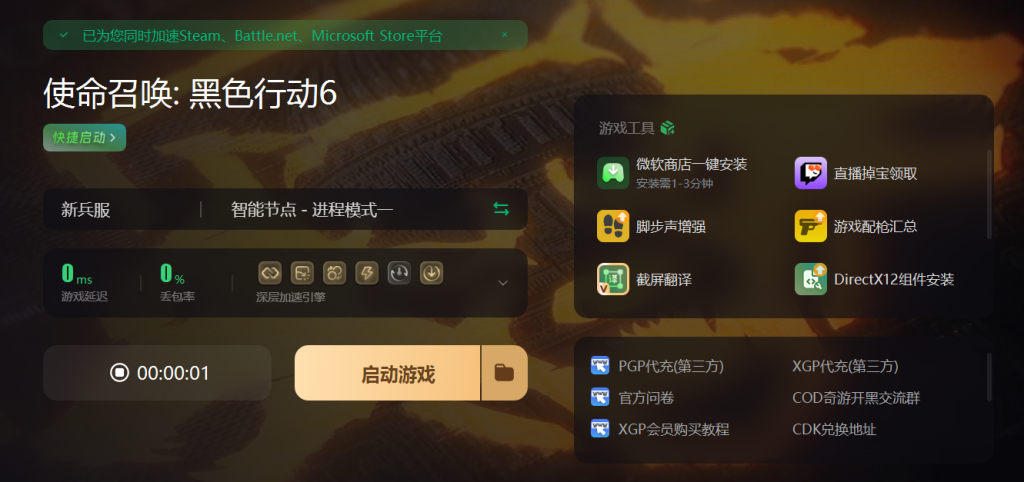The height and width of the screenshot is (482, 1024).
Task: Toggle the chain-link acceleration engine icon
Action: [x=270, y=273]
